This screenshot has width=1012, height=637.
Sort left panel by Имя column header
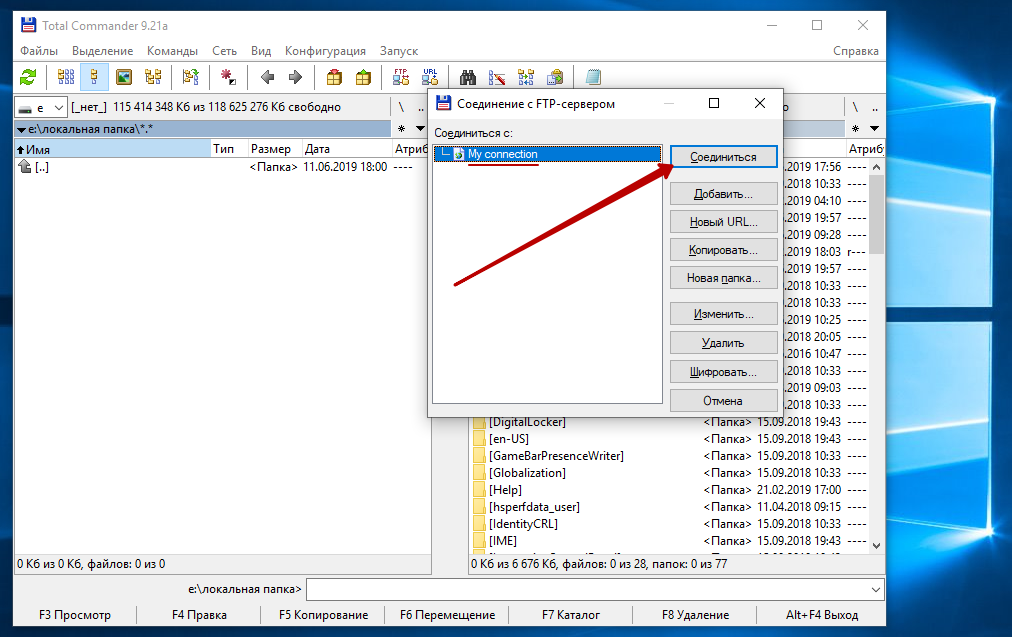pyautogui.click(x=113, y=149)
